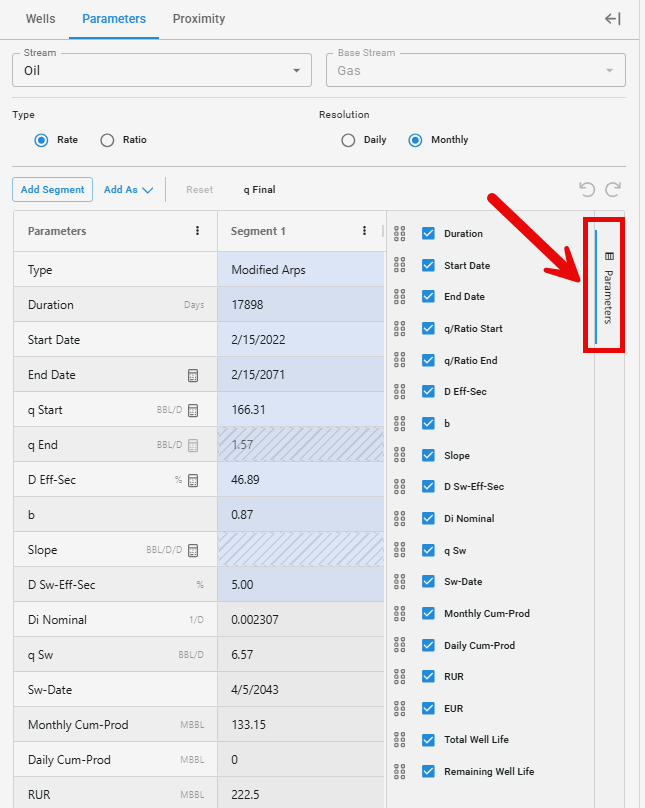Click the drag handle next to Duration

(x=400, y=234)
